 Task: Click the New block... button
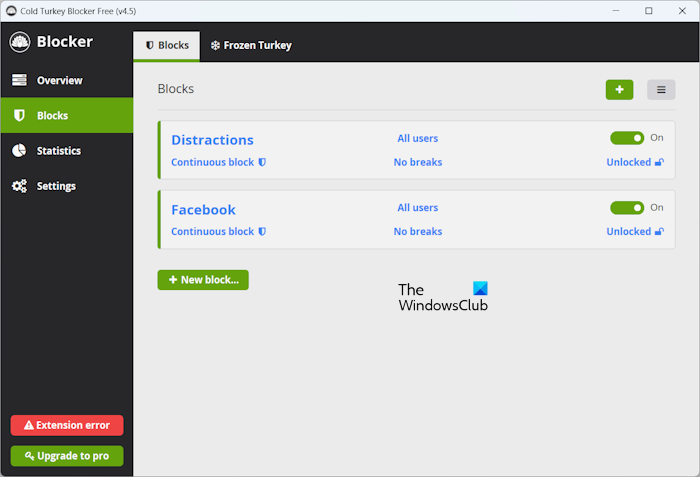[x=203, y=280]
